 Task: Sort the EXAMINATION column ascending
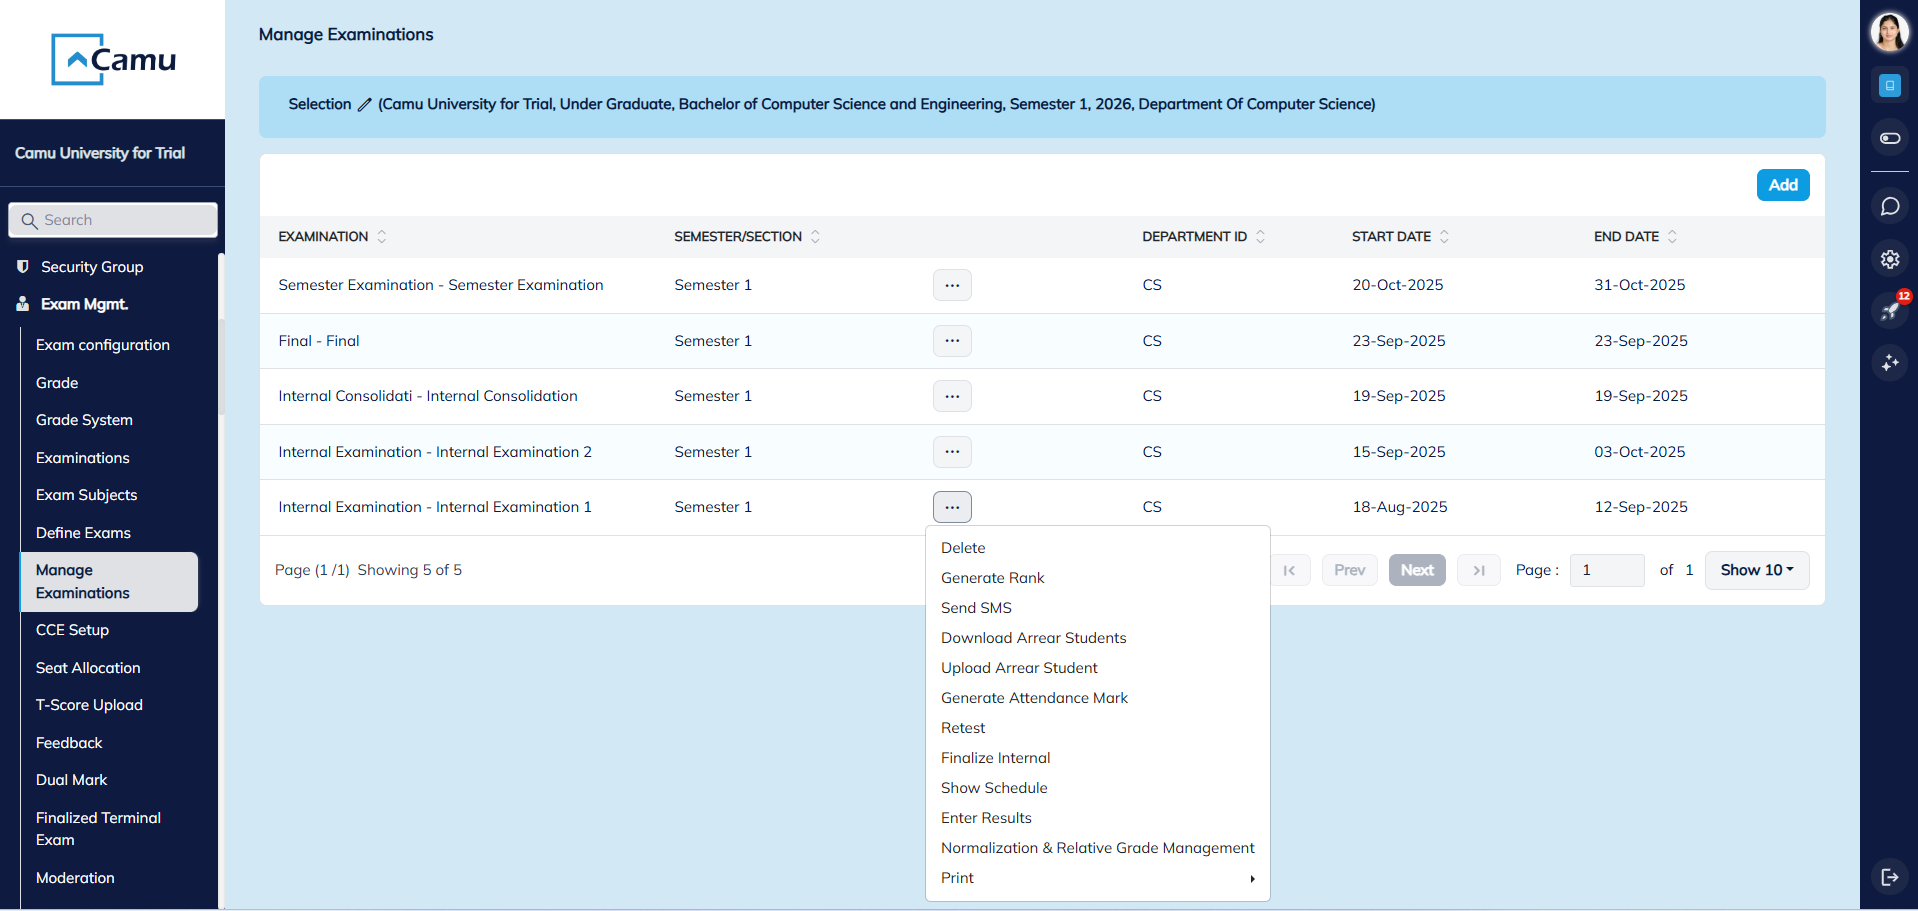click(381, 236)
